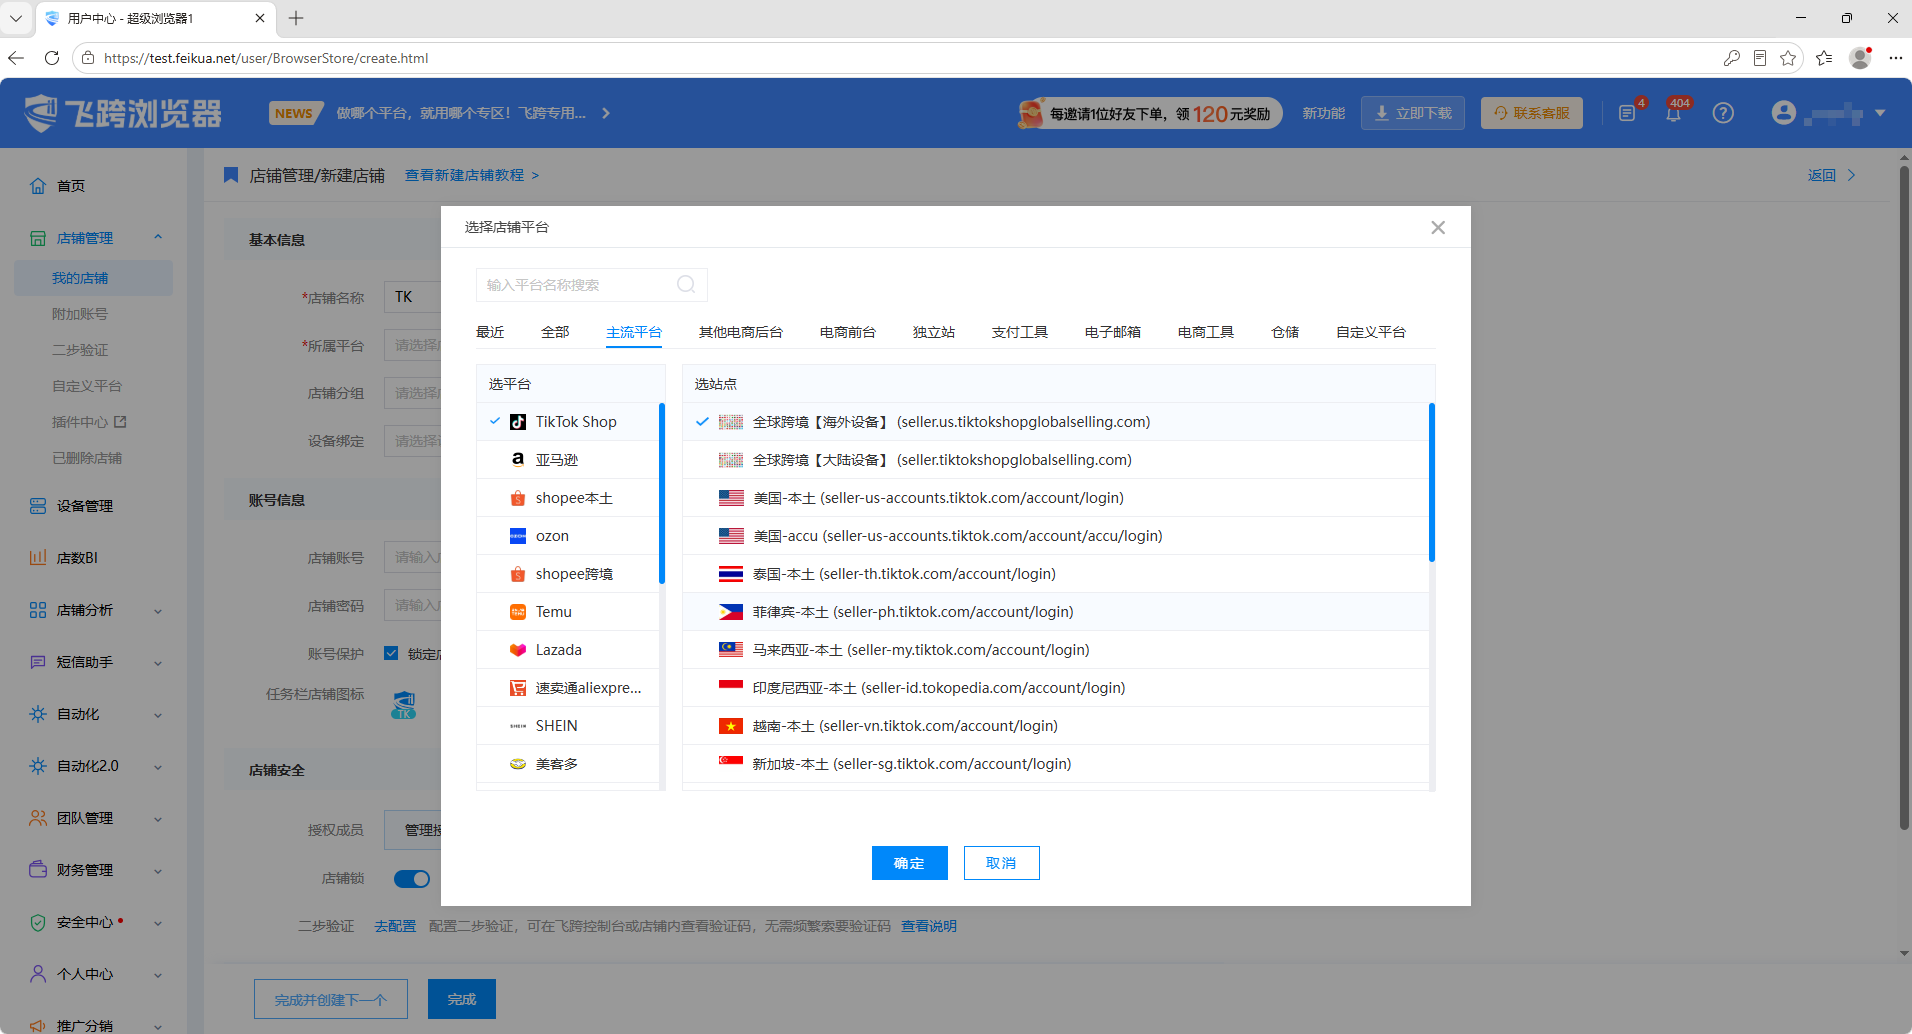Screen dimensions: 1912x1034
Task: Choose the Amazon platform icon
Action: click(x=518, y=460)
